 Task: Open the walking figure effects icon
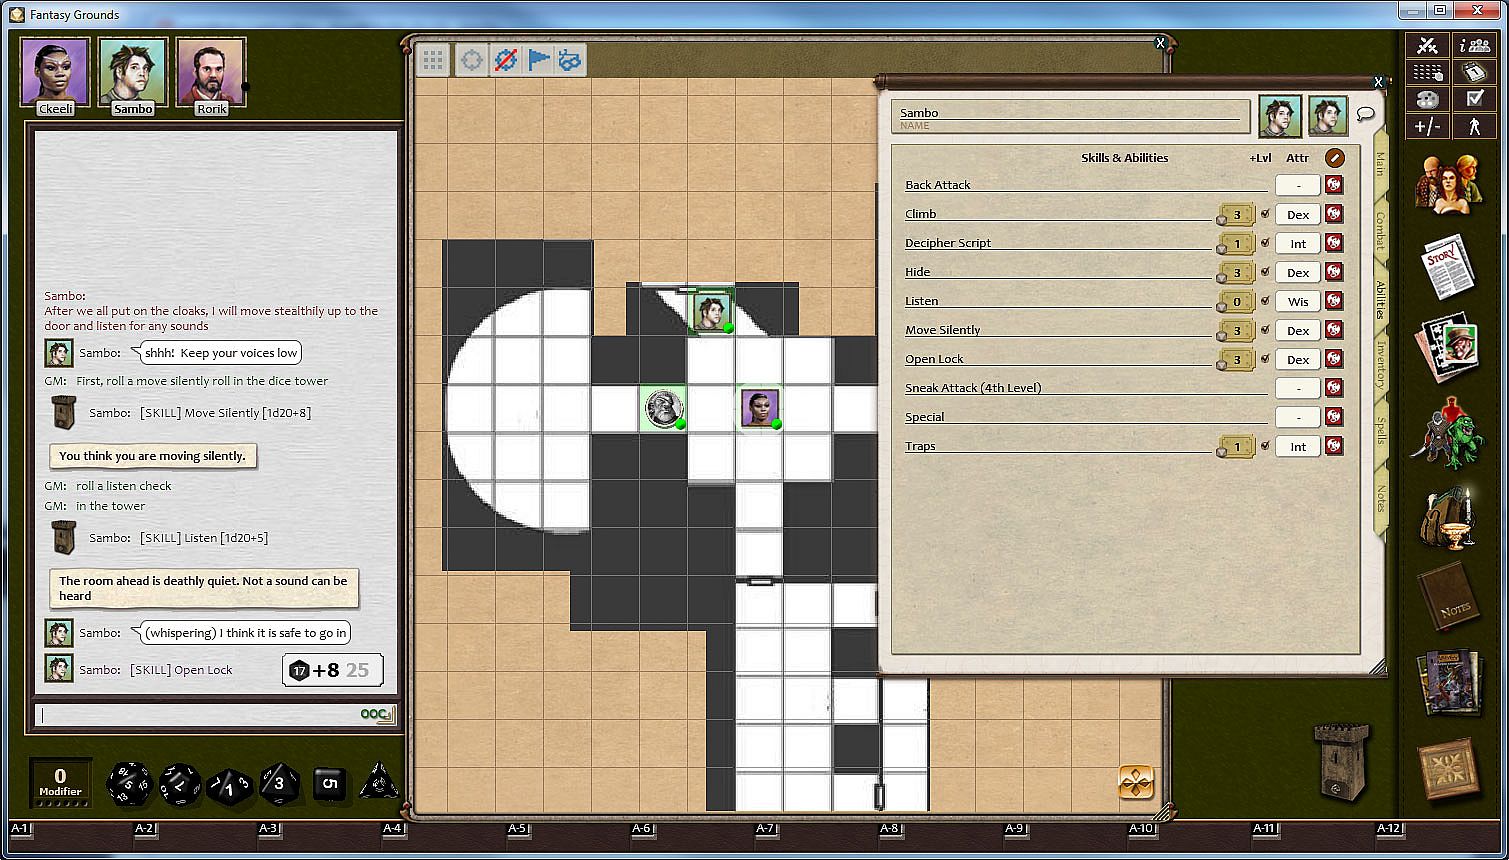pos(1474,126)
